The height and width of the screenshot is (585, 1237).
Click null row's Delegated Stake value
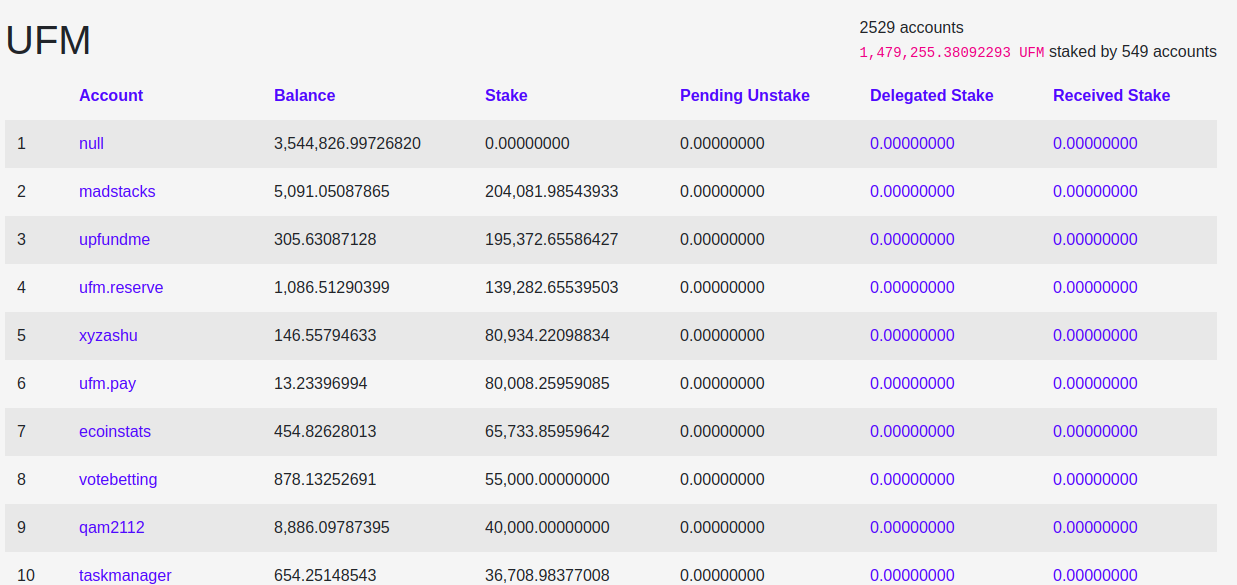tap(912, 144)
